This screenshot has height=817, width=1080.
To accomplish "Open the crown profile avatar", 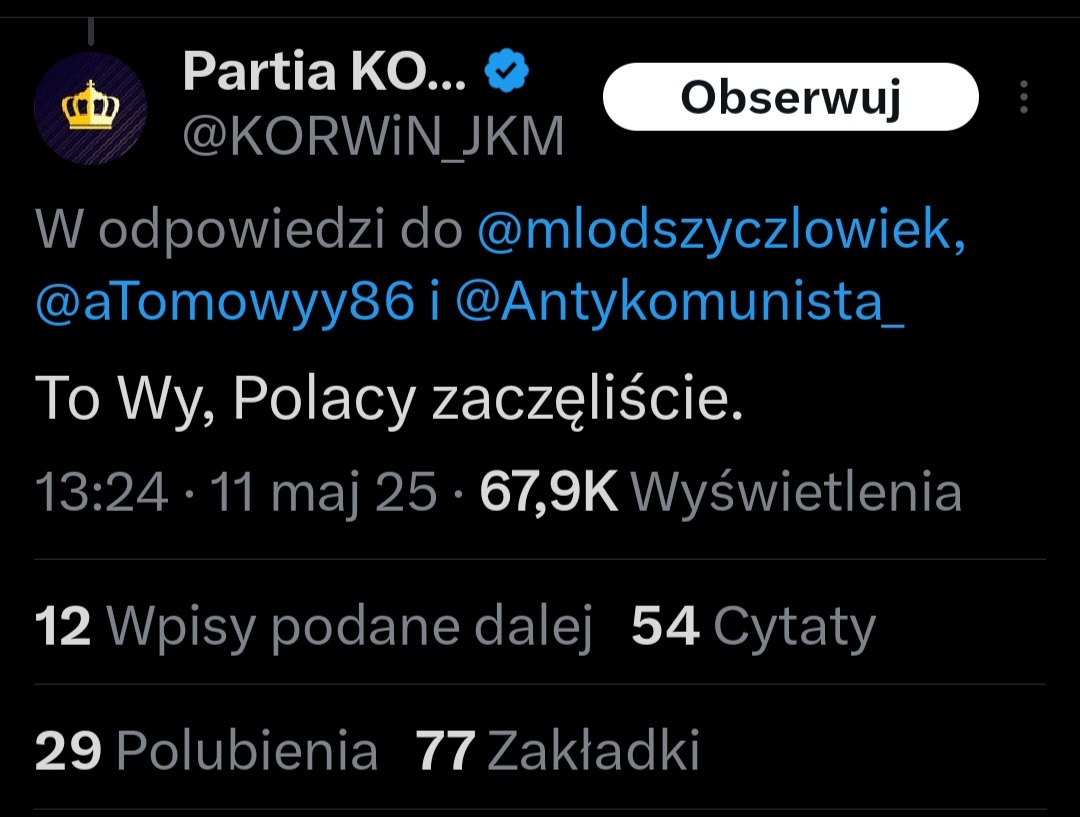I will (x=90, y=108).
